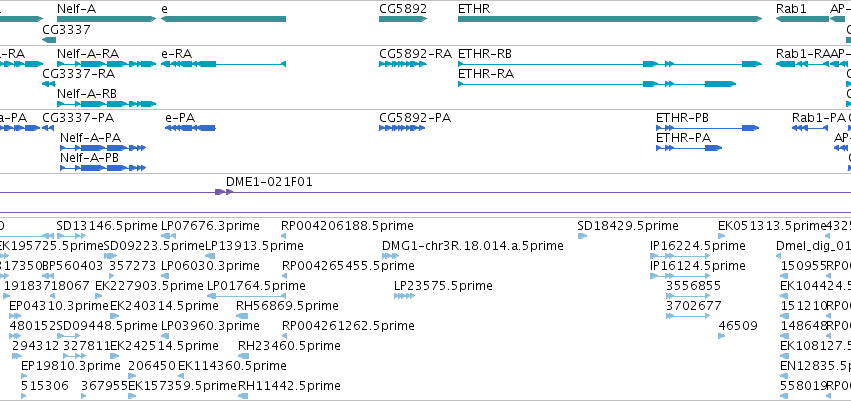The height and width of the screenshot is (401, 851).
Task: Select the e-PA protein feature
Action: [x=190, y=128]
